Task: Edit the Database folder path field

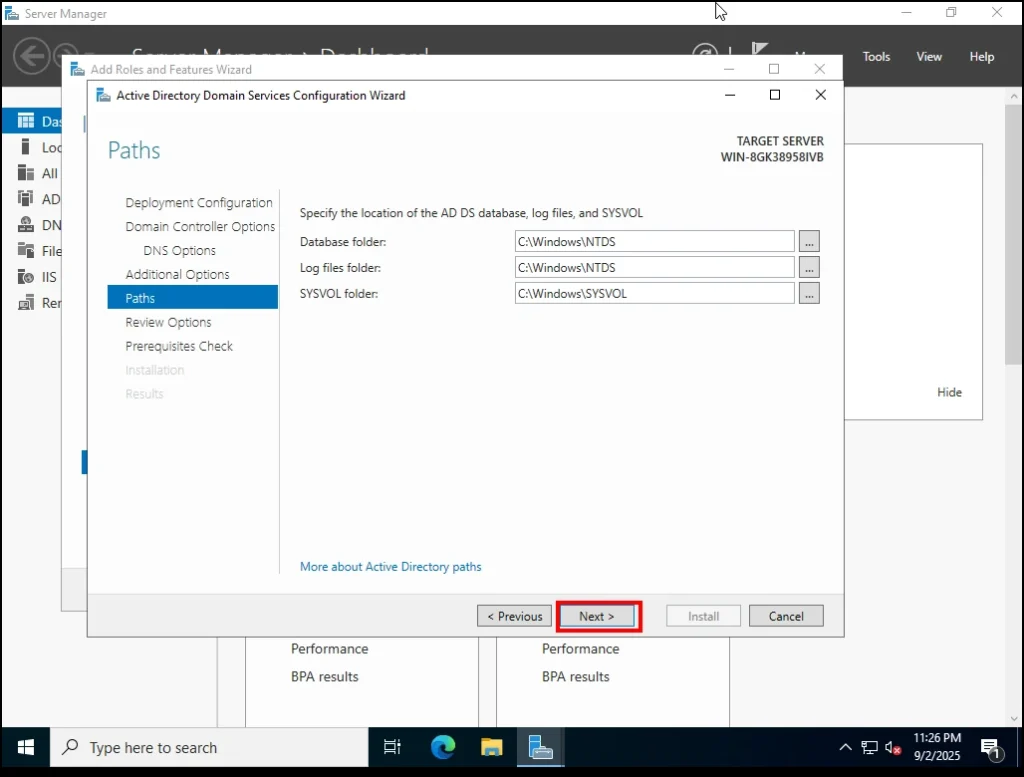Action: (654, 242)
